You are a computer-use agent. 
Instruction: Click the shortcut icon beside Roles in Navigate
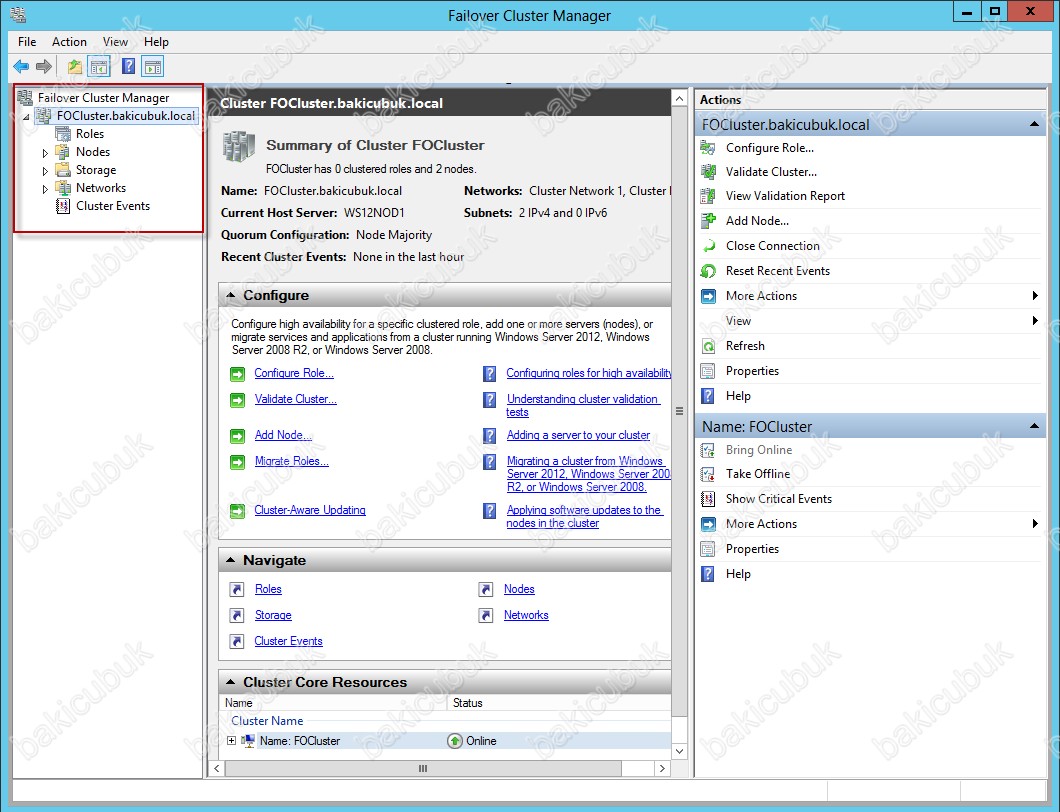[237, 590]
